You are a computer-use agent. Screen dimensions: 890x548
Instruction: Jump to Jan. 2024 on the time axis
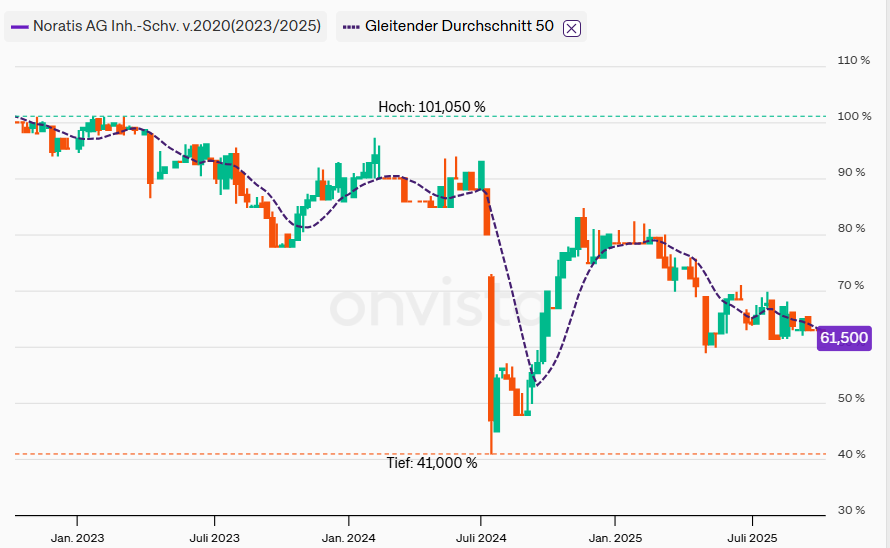[348, 537]
